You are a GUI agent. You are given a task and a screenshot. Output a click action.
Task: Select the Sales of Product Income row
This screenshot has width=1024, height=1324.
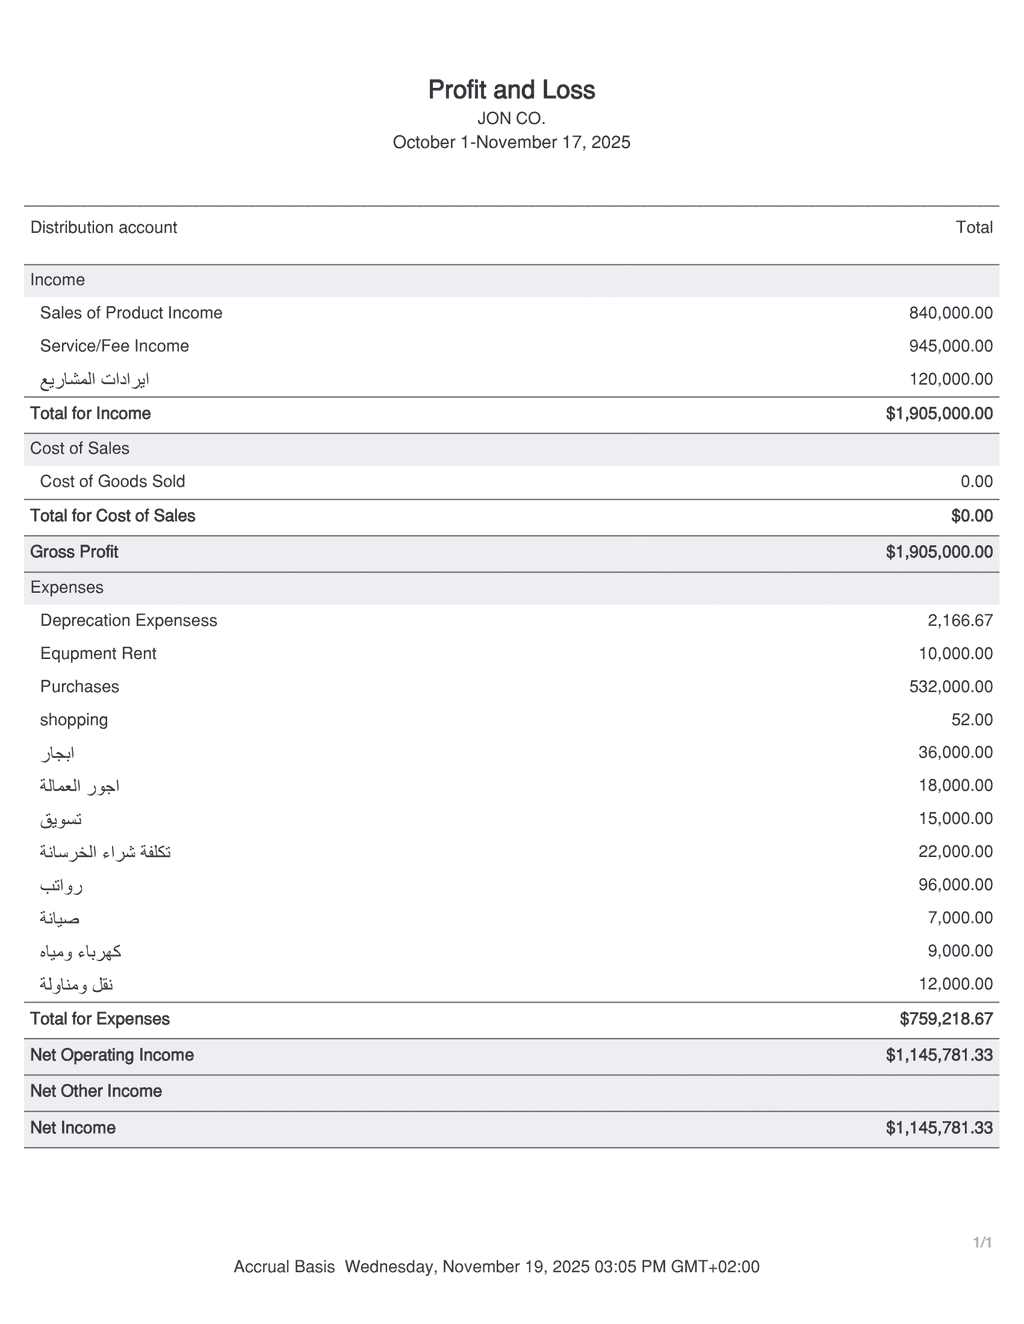[131, 313]
